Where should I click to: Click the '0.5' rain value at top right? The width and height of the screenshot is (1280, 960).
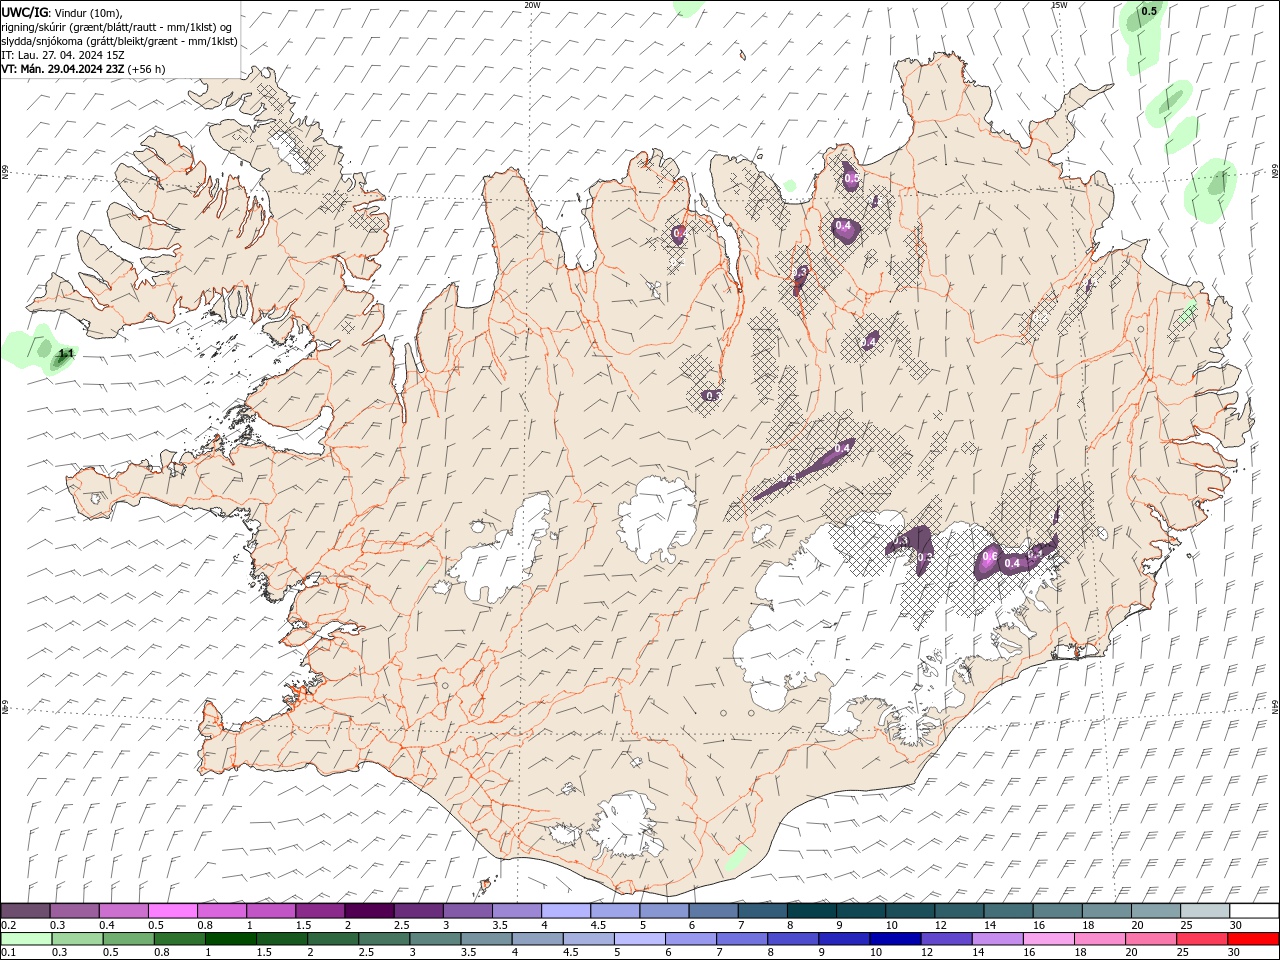(1149, 11)
